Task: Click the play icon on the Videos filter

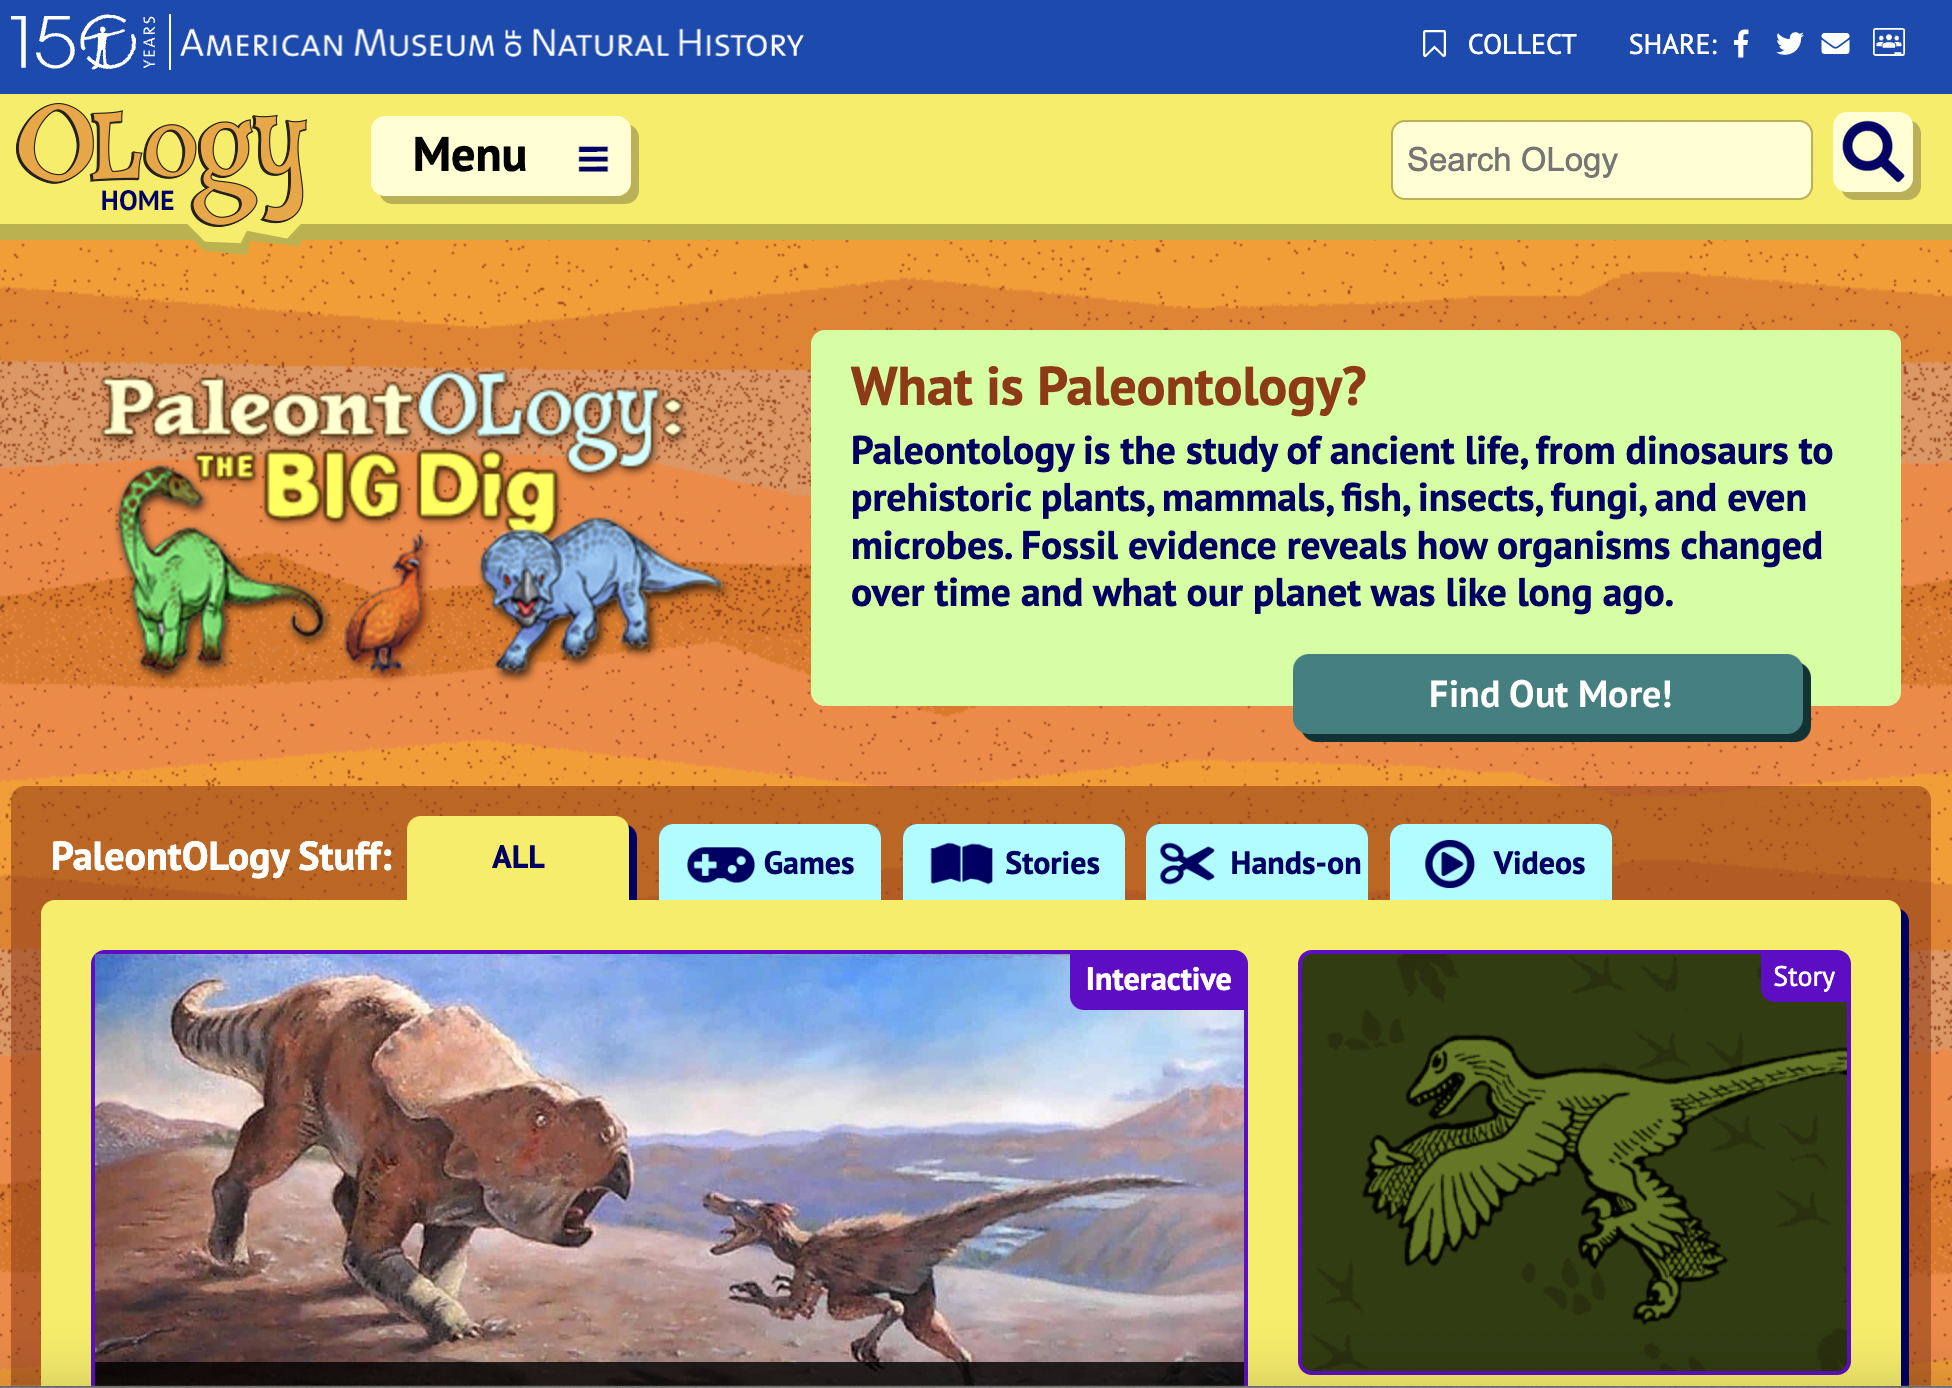Action: [1449, 863]
